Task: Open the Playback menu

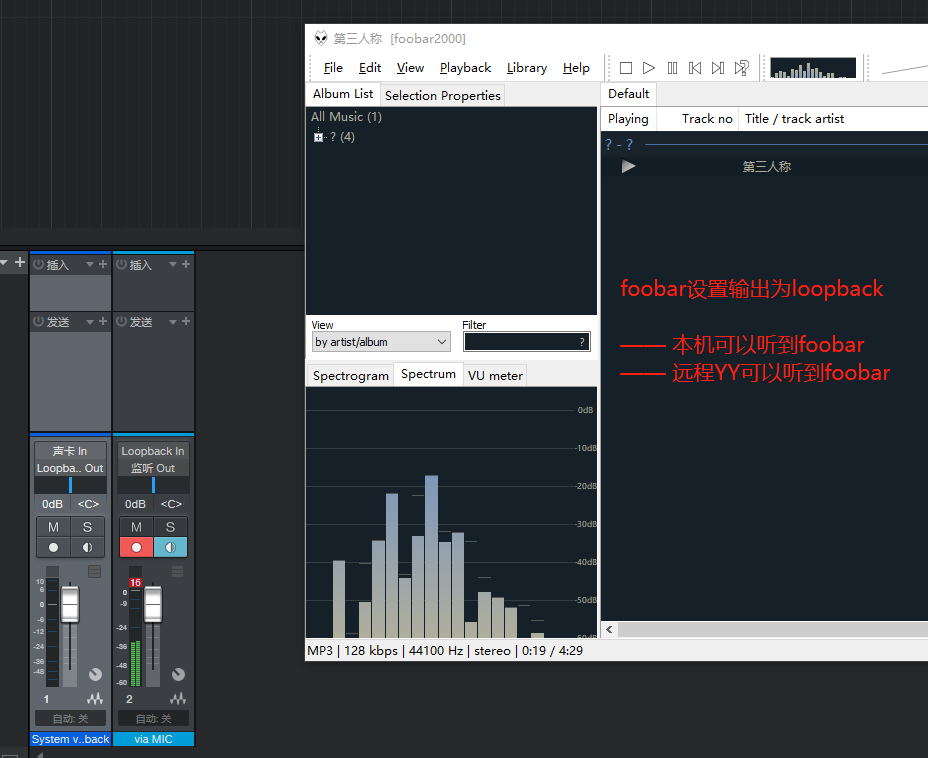Action: (465, 68)
